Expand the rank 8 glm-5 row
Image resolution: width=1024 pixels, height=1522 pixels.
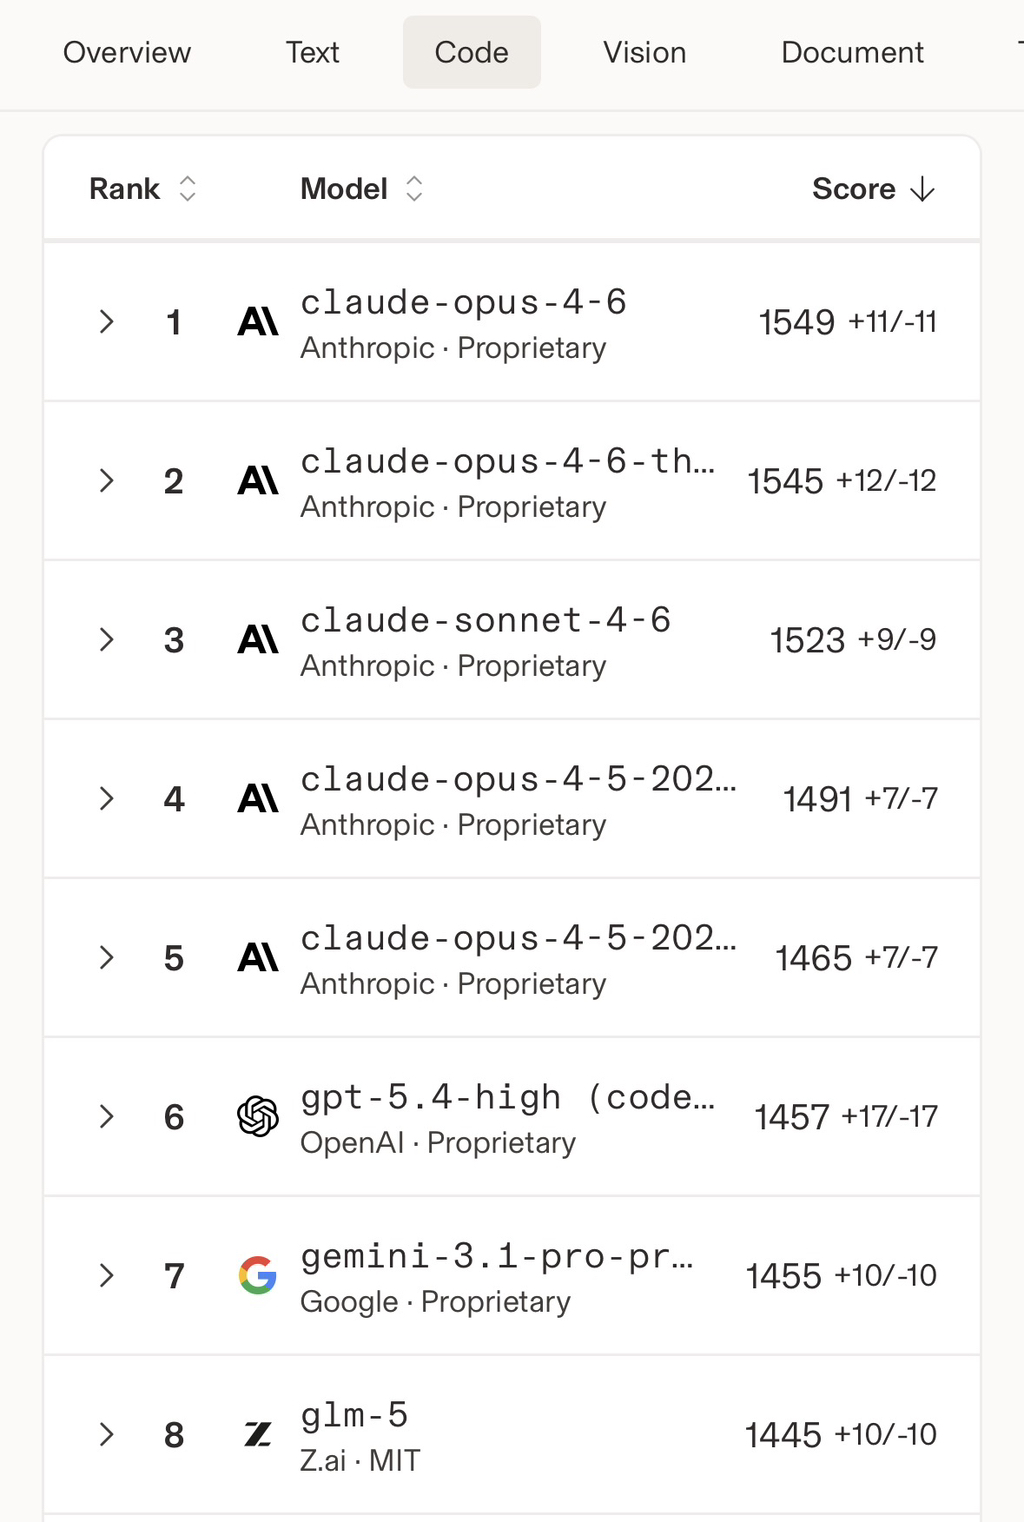[107, 1435]
